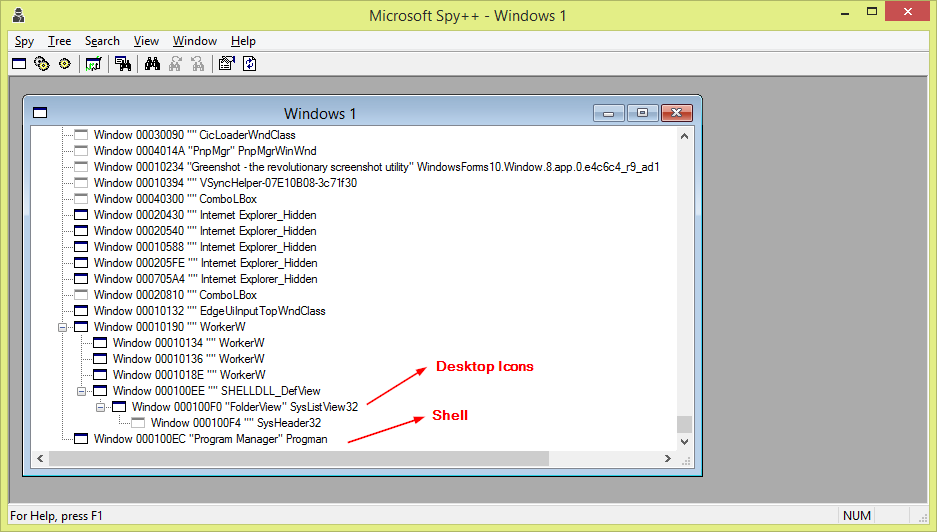Select the "PnpMgr" PnpMgrWinWnd row
The image size is (937, 532).
click(x=205, y=151)
